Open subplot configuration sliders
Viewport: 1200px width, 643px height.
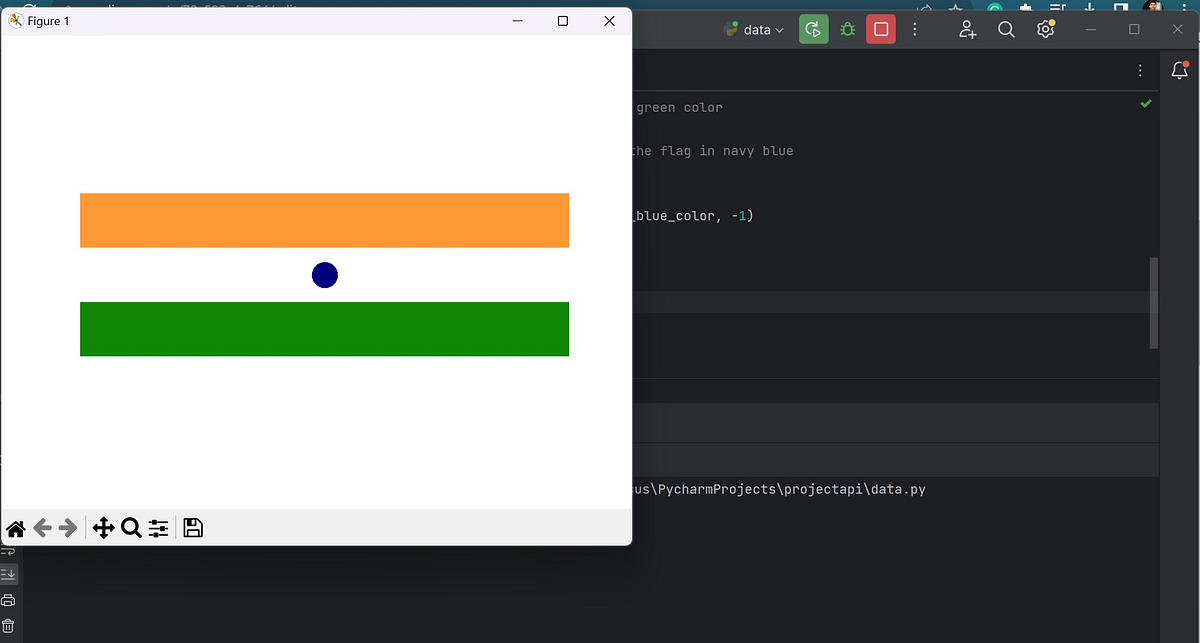click(158, 528)
